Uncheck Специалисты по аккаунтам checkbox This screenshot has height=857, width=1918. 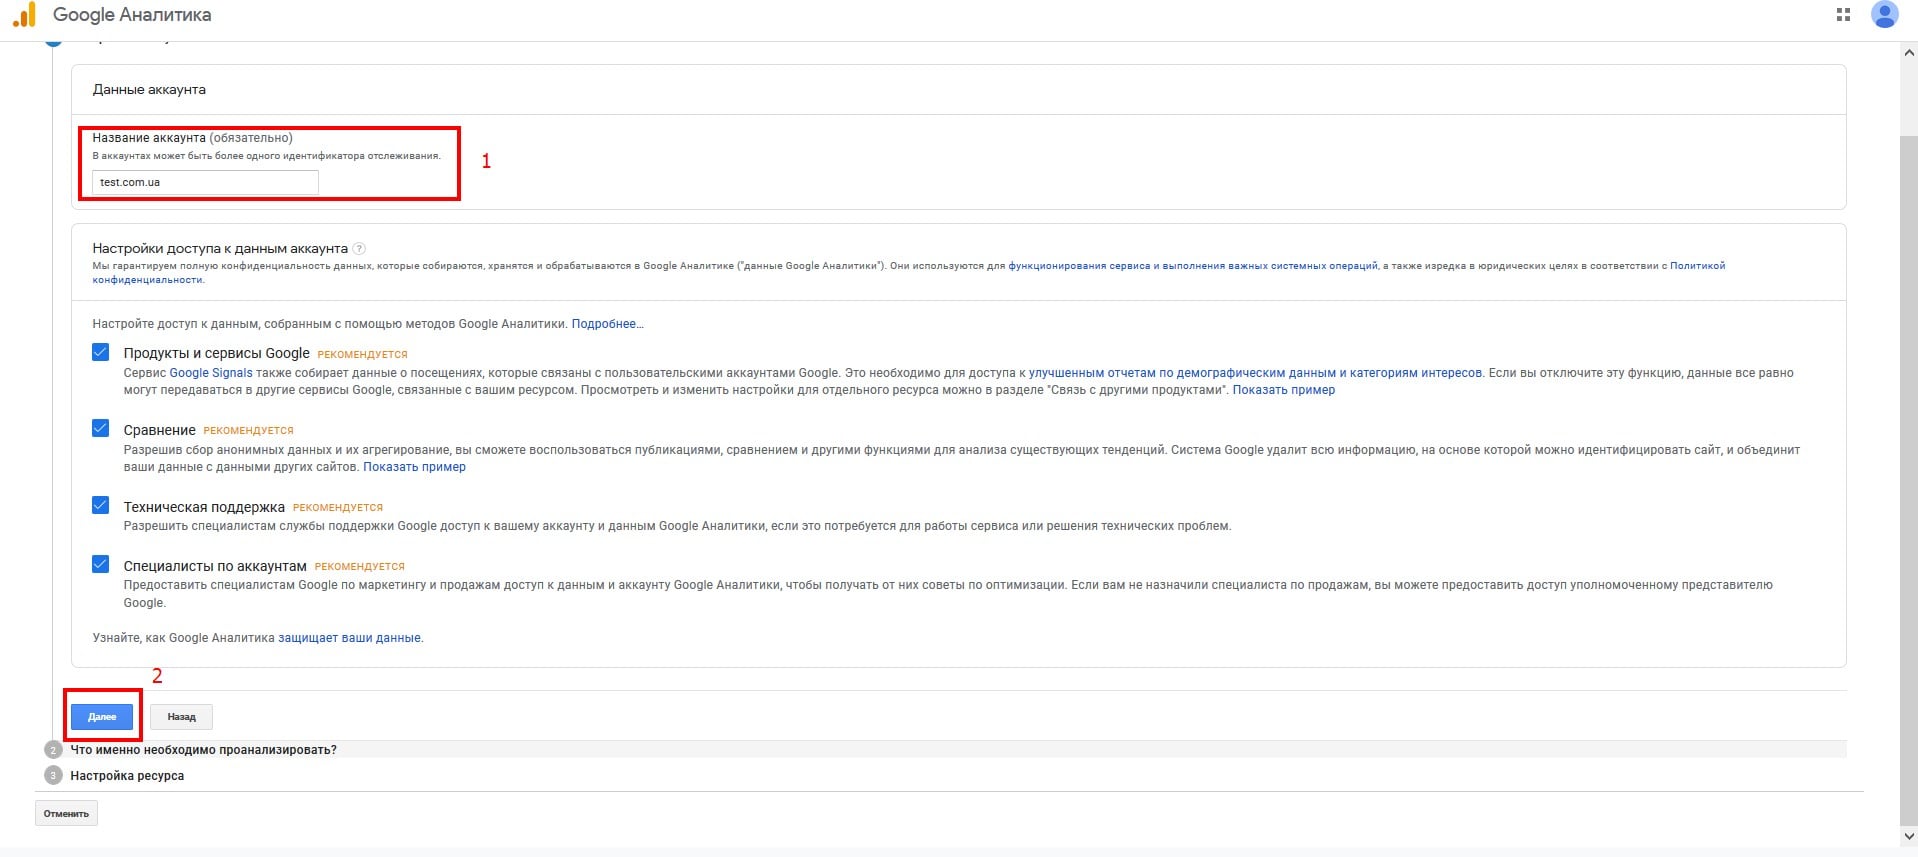(101, 565)
